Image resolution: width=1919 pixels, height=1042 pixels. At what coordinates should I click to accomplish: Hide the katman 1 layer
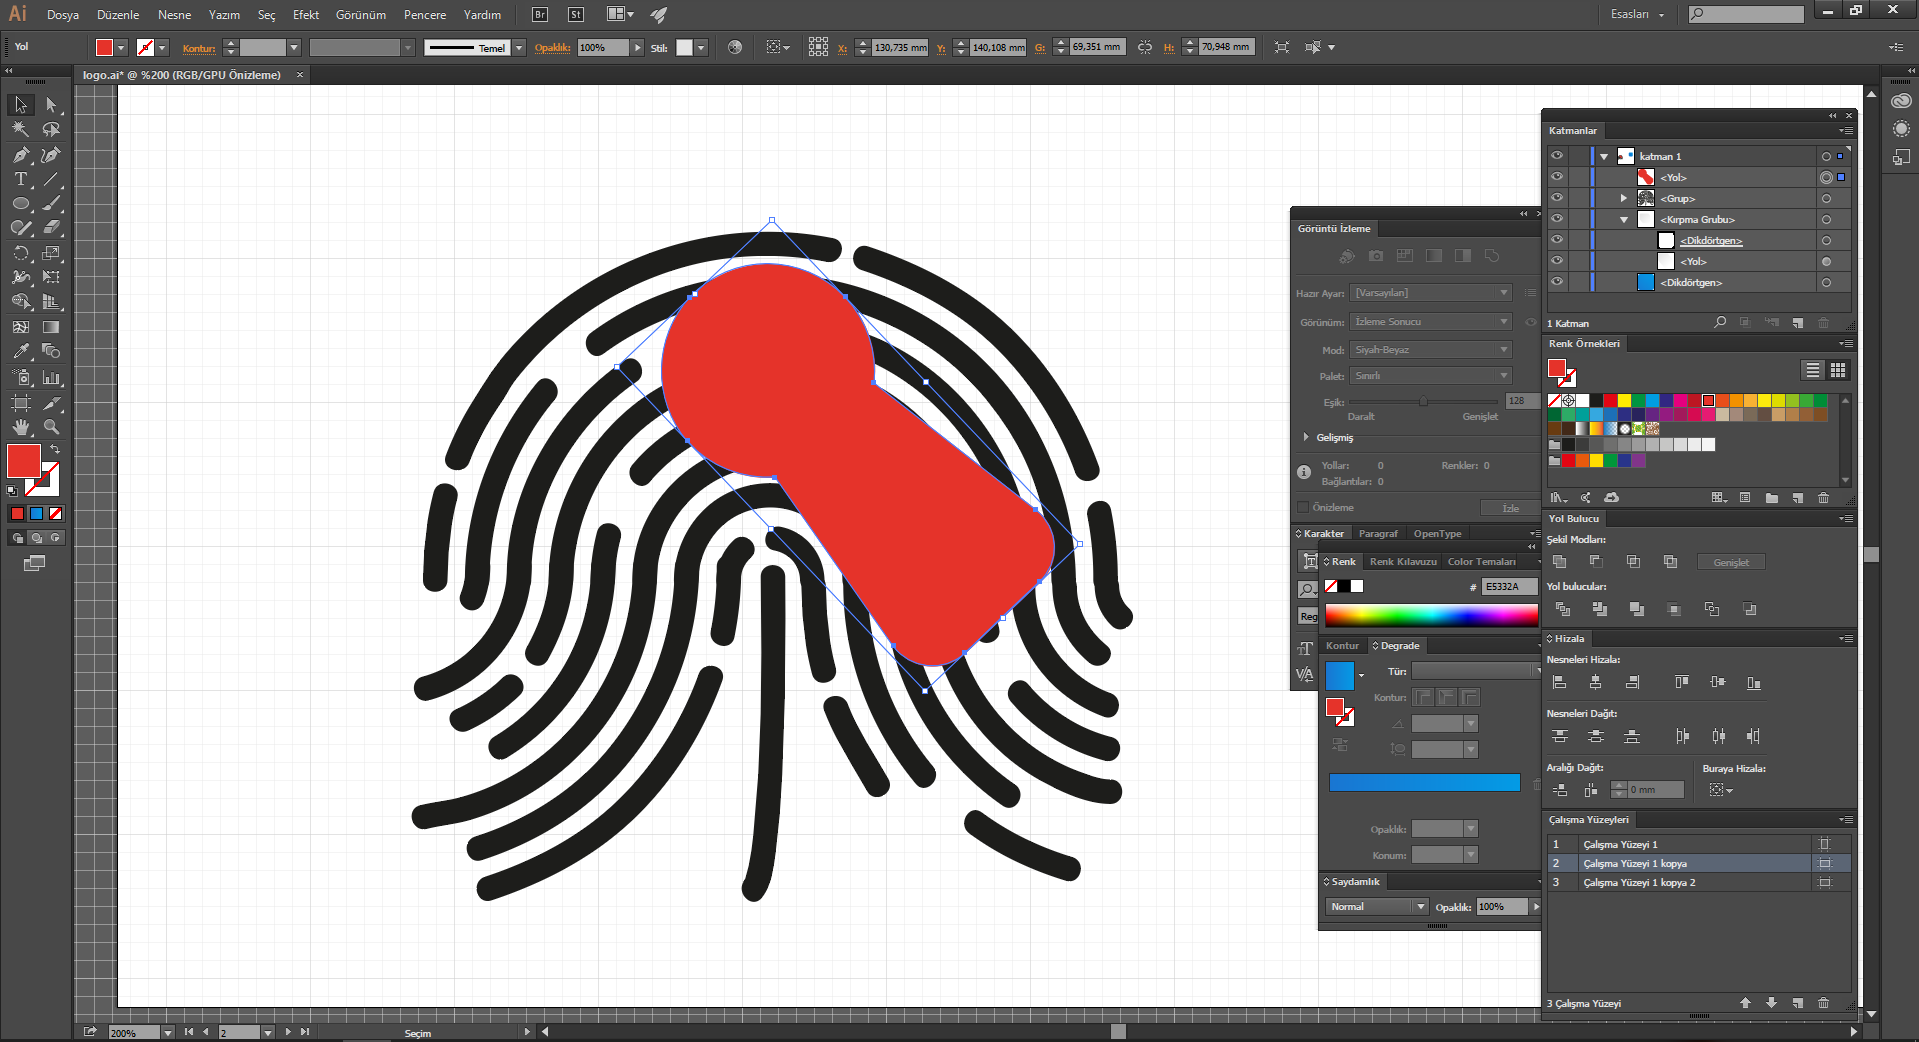click(1557, 156)
